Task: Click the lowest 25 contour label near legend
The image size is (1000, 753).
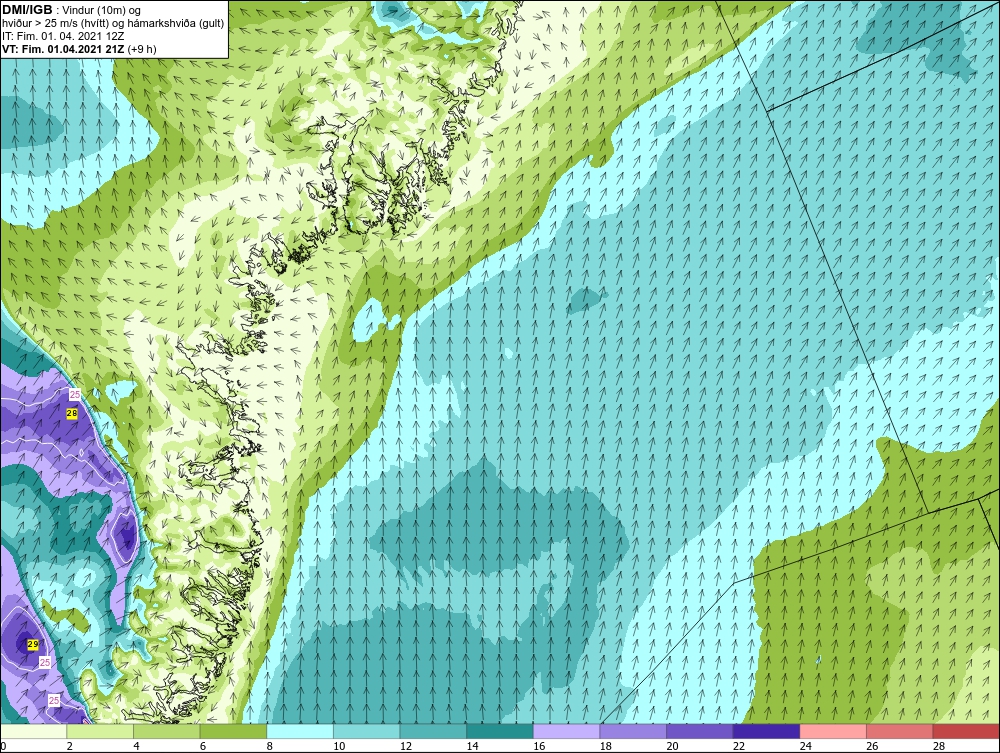Action: coord(54,700)
